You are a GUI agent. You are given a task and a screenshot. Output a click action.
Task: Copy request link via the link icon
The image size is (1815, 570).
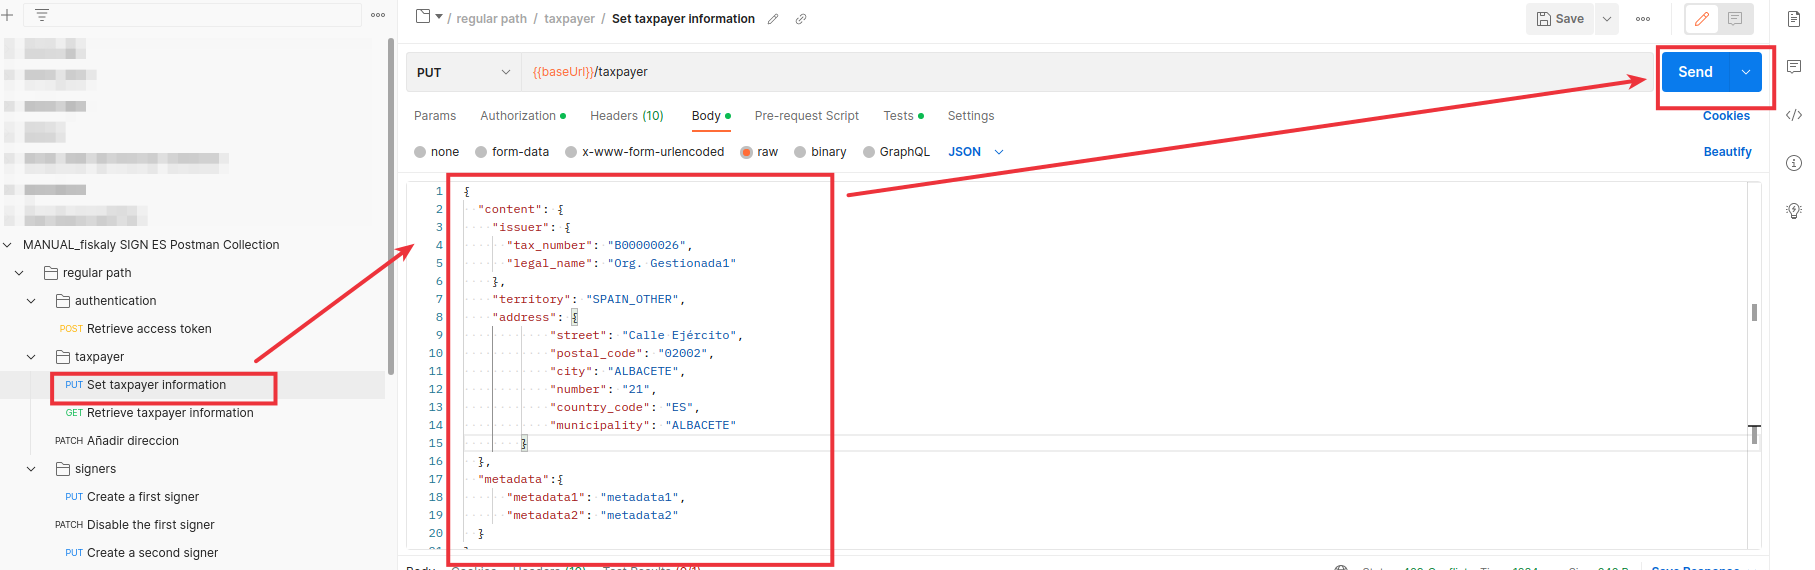coord(801,19)
